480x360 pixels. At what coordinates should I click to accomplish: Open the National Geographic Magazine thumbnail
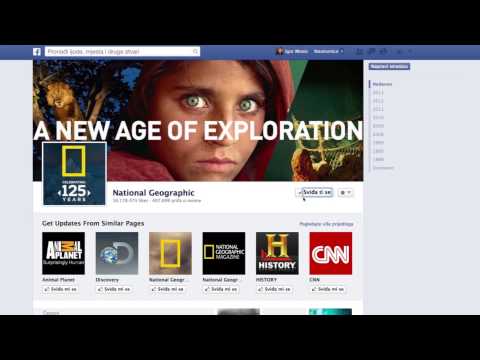click(x=224, y=253)
